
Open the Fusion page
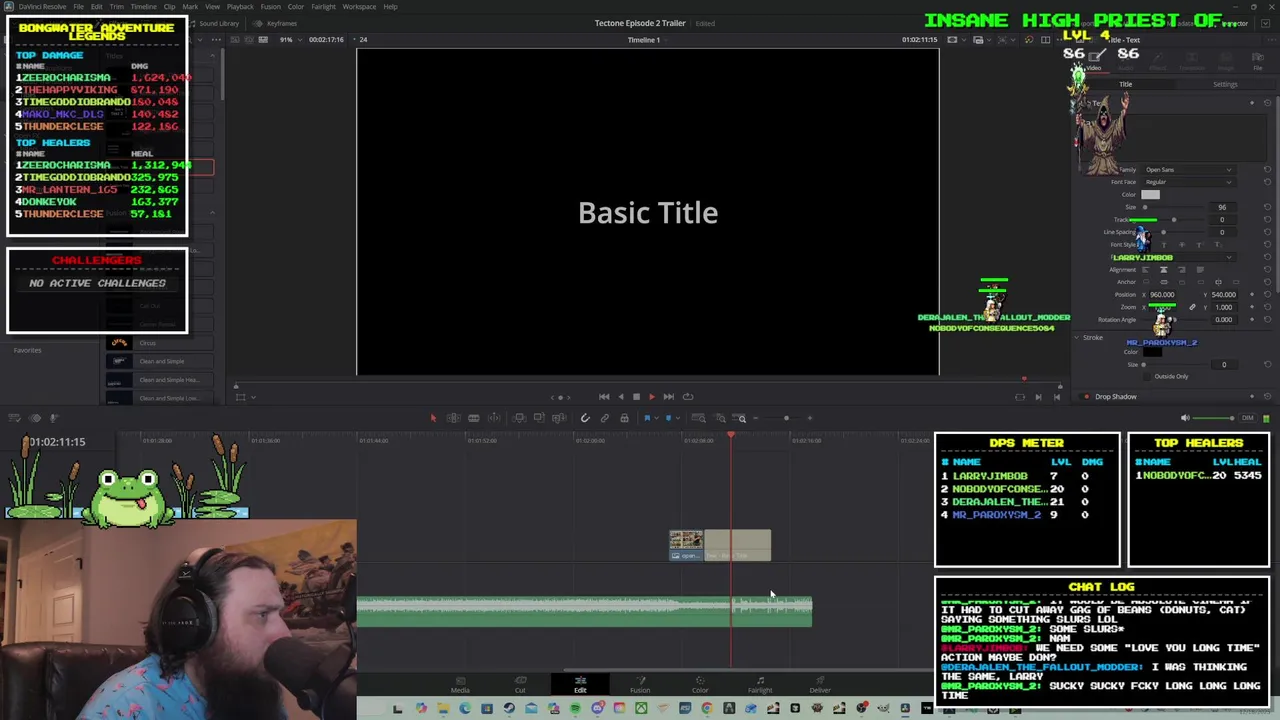(640, 685)
